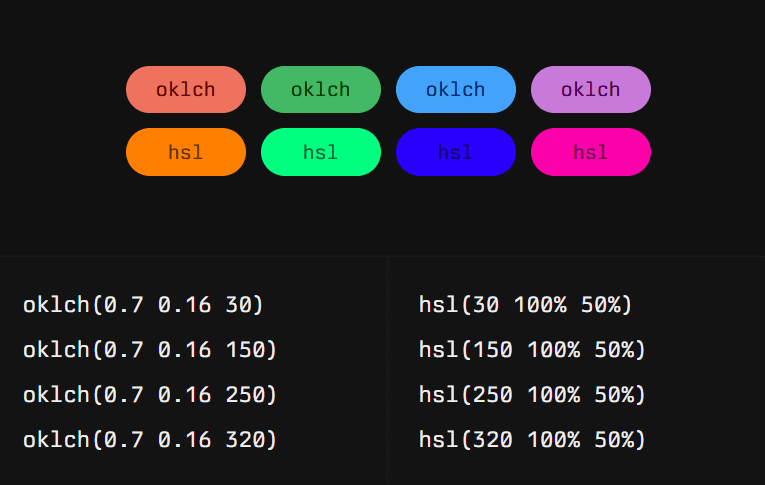Image resolution: width=765 pixels, height=485 pixels.
Task: Click the oklch(0.7 0.16 250) code line
Action: [x=150, y=394]
